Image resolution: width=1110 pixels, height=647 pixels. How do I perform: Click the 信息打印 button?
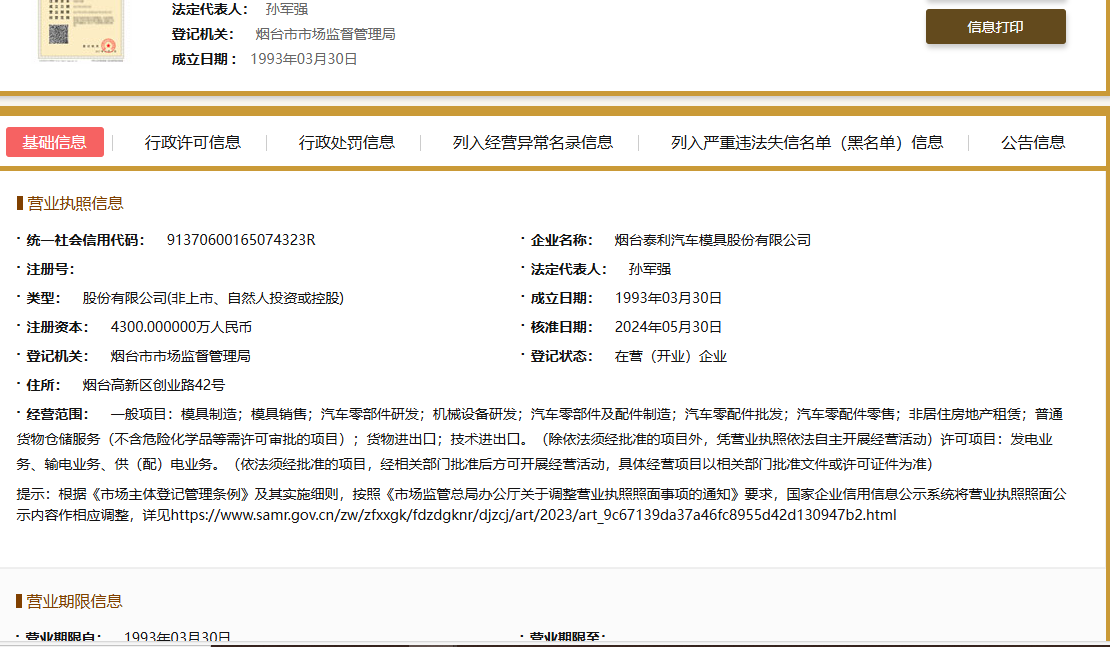pos(995,27)
